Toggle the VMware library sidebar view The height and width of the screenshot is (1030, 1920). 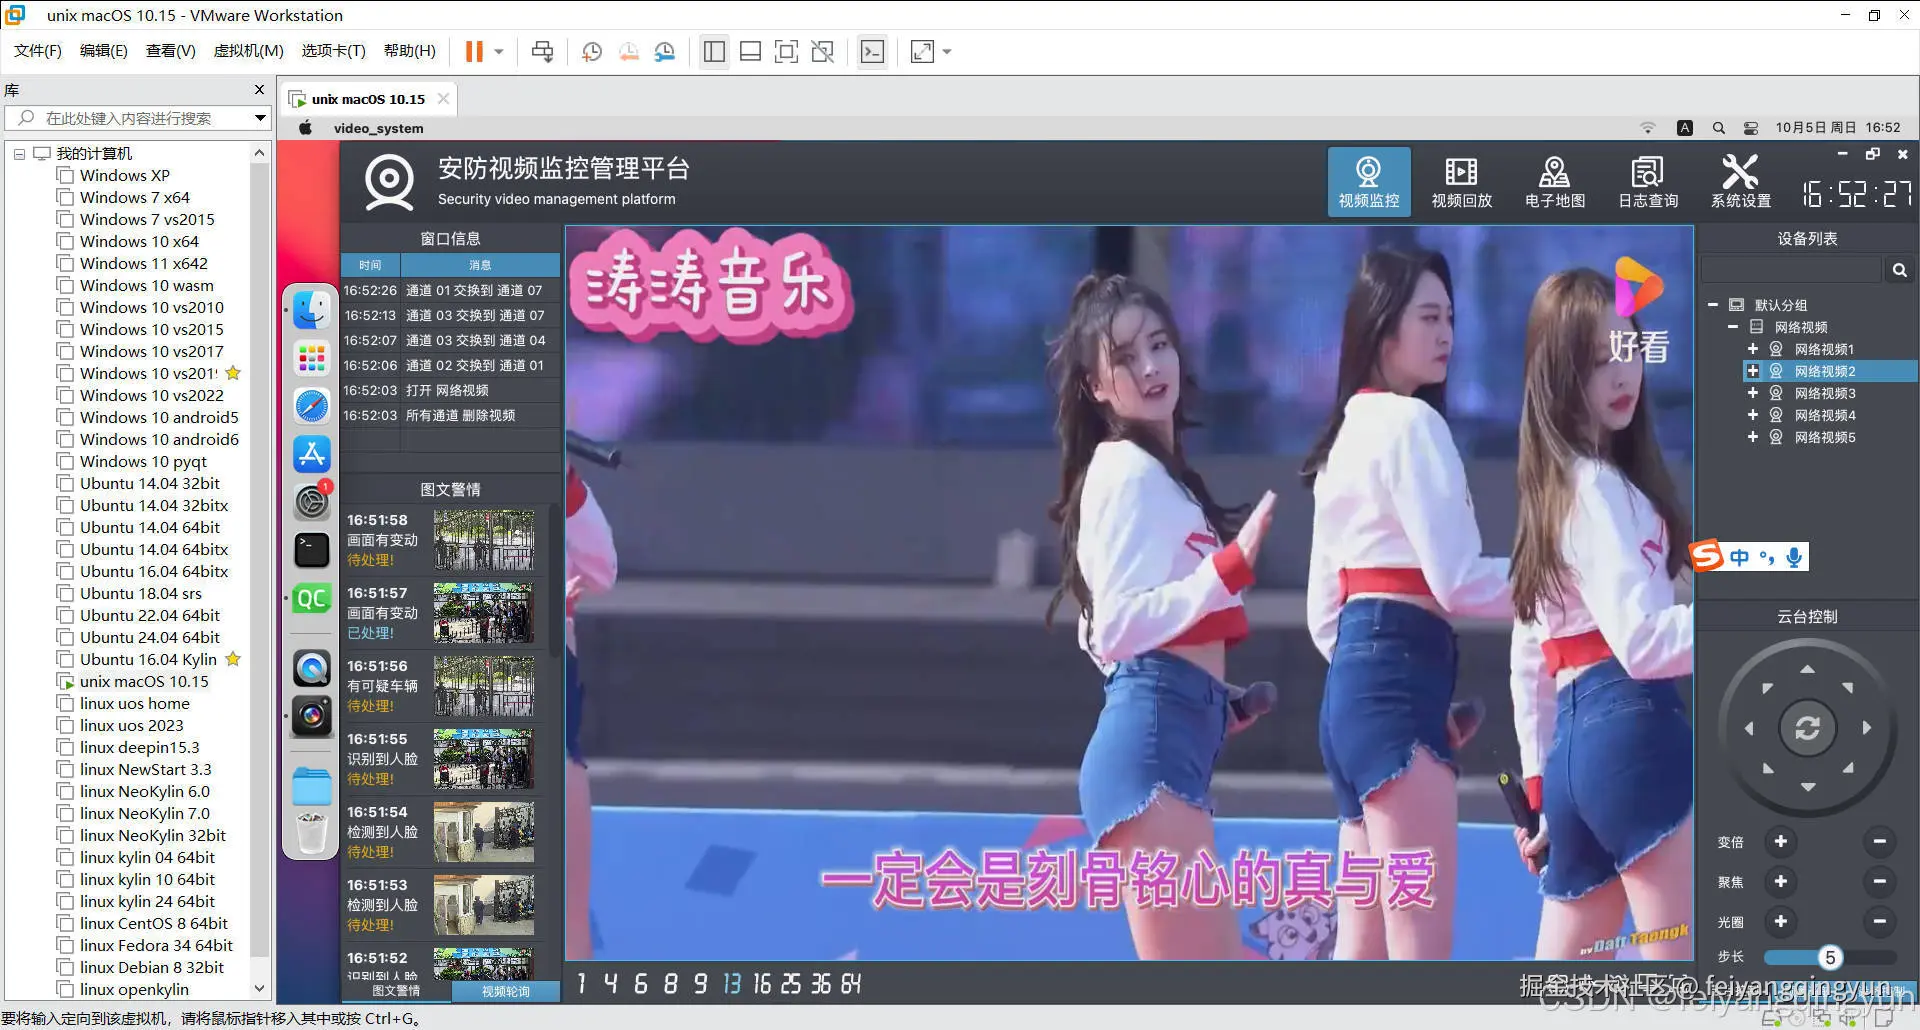pos(714,51)
